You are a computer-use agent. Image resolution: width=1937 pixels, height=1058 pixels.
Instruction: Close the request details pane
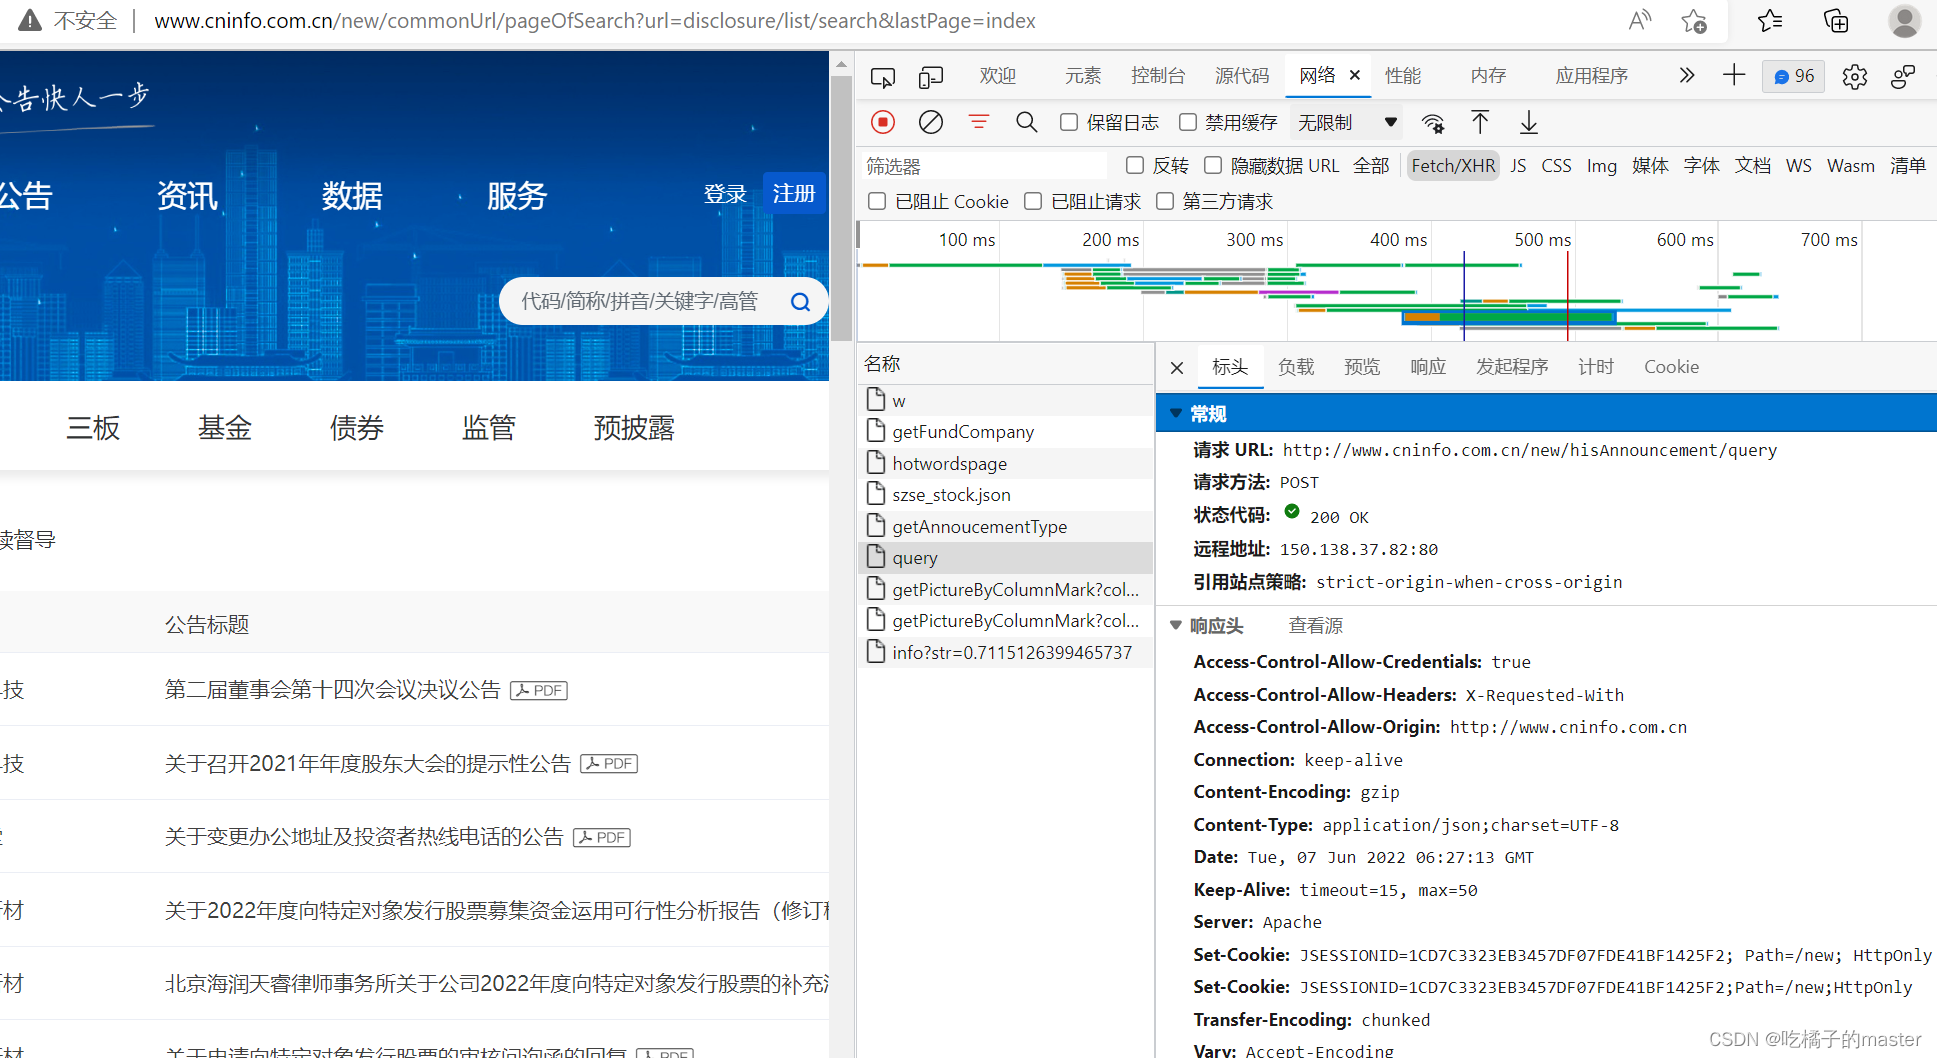pyautogui.click(x=1177, y=368)
